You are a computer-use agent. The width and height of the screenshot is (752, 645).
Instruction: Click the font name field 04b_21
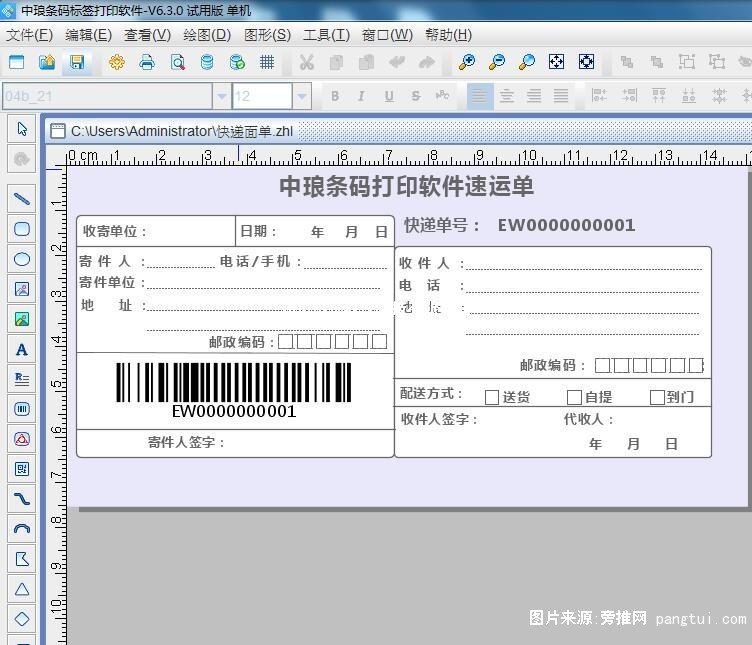coord(107,96)
